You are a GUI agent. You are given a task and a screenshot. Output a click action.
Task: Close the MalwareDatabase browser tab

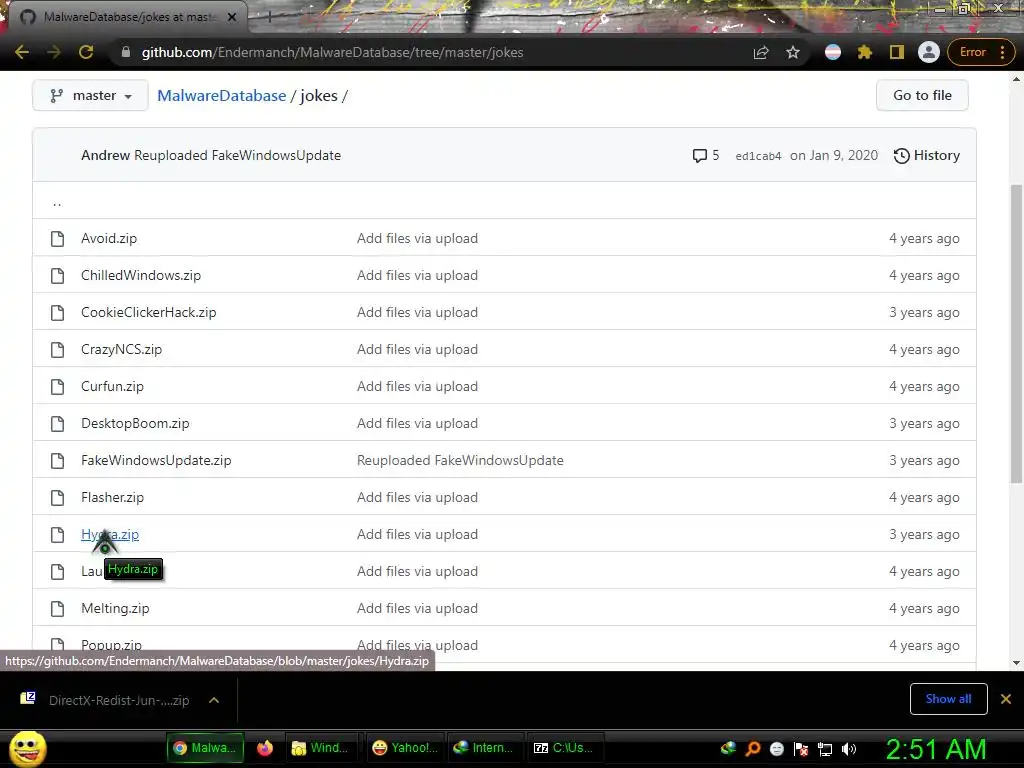pyautogui.click(x=232, y=17)
